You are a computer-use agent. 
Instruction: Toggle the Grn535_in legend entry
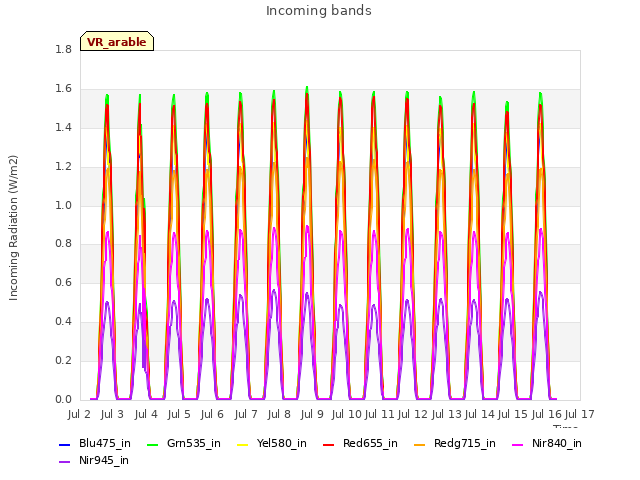(184, 443)
